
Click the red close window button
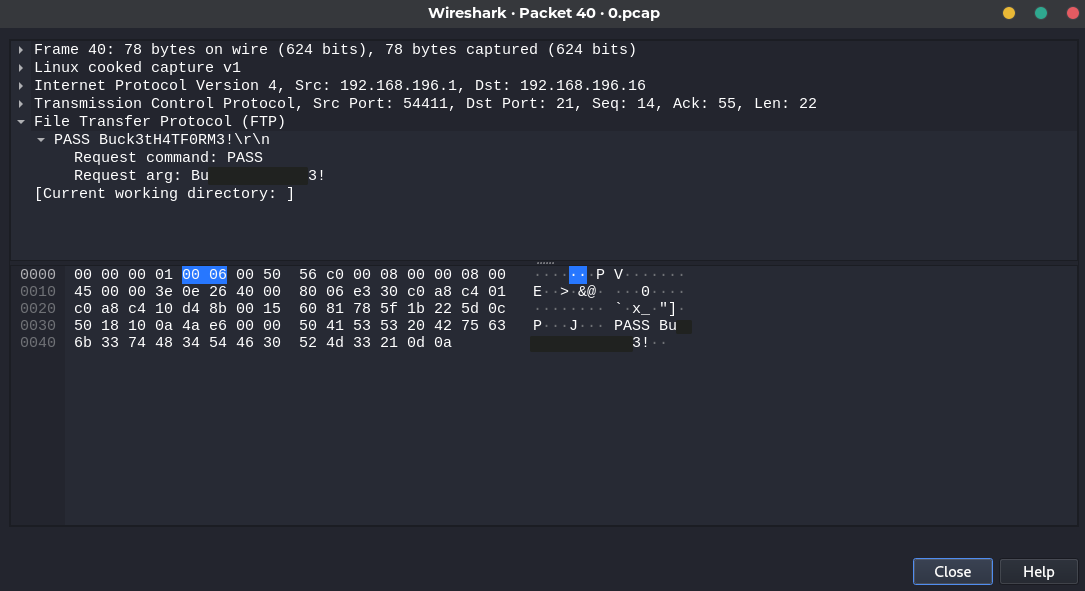click(x=1073, y=13)
